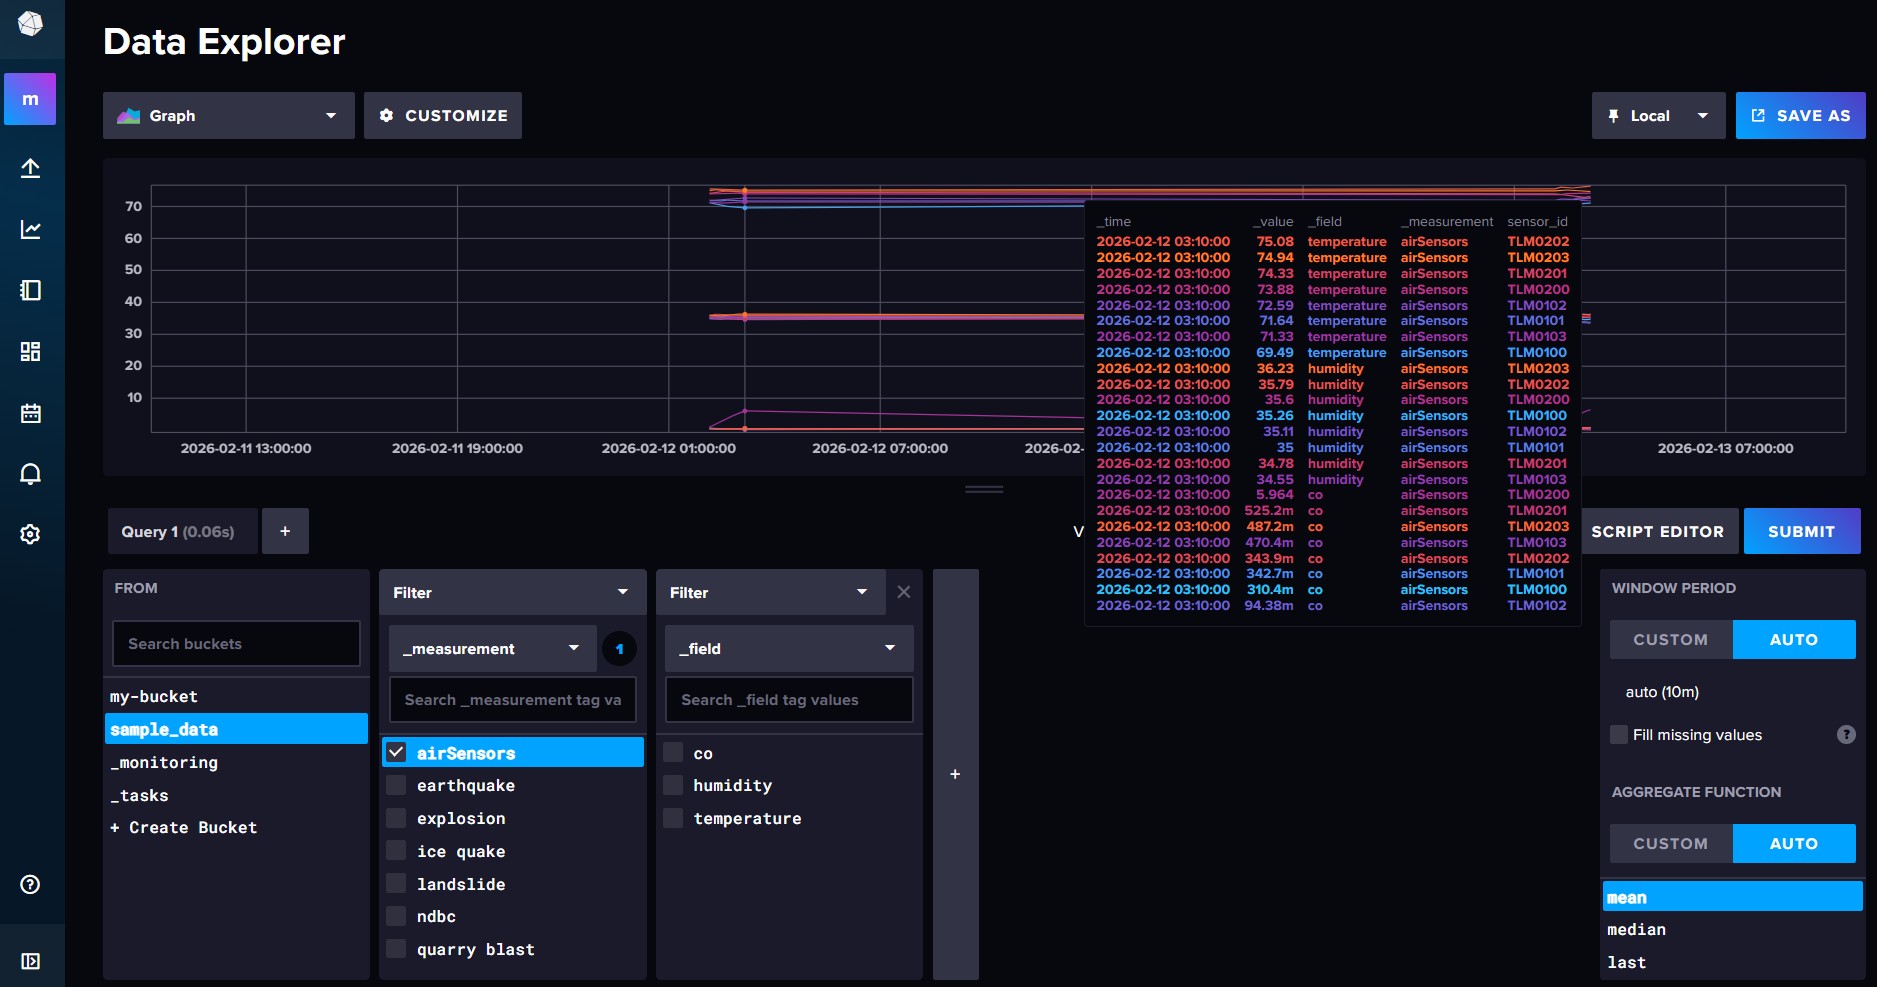The height and width of the screenshot is (987, 1877).
Task: Type in the Search buckets field
Action: (x=235, y=643)
